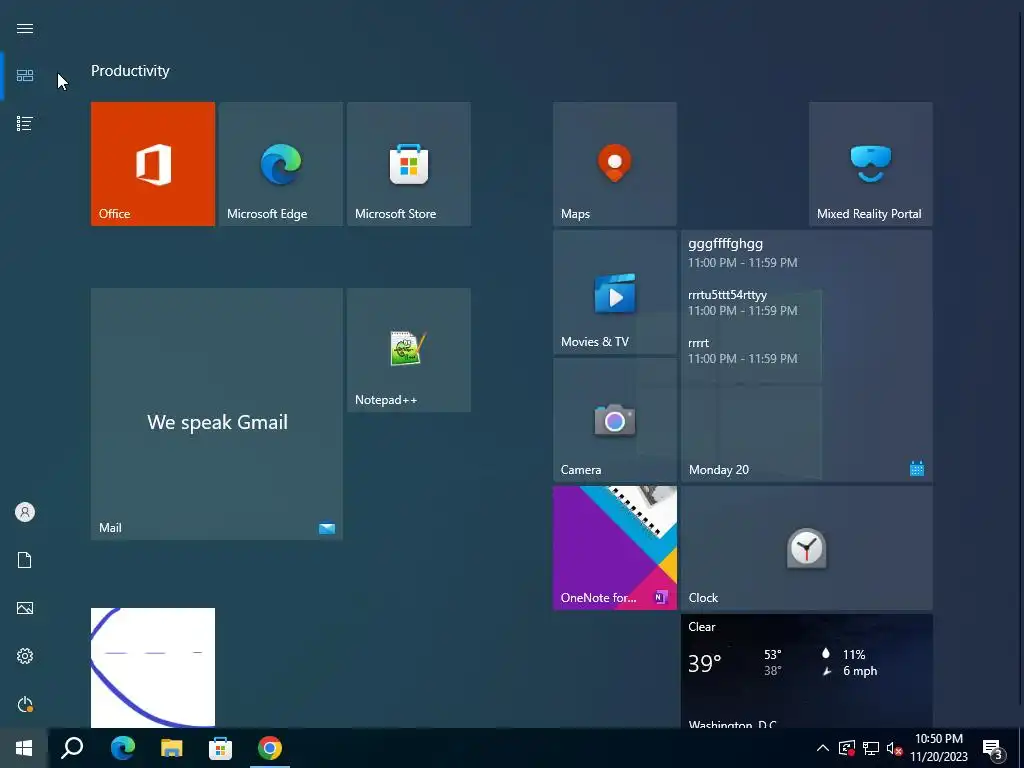Open the Office tile

(x=153, y=164)
